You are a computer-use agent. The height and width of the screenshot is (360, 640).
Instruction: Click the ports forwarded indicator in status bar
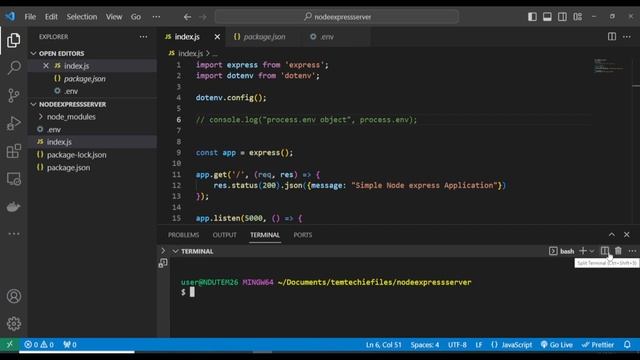coord(70,345)
